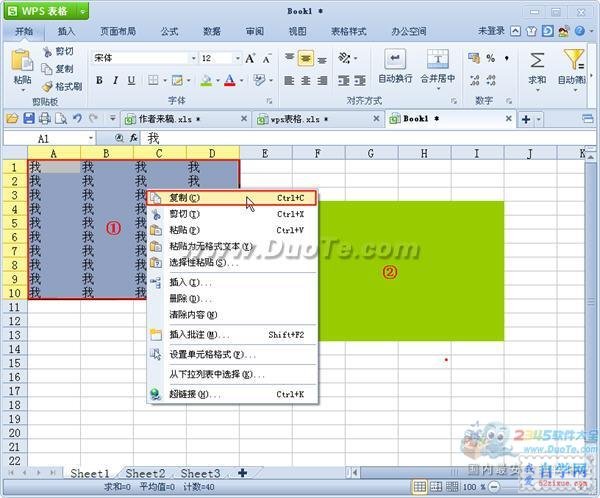Click the formula bar input field

pos(369,138)
